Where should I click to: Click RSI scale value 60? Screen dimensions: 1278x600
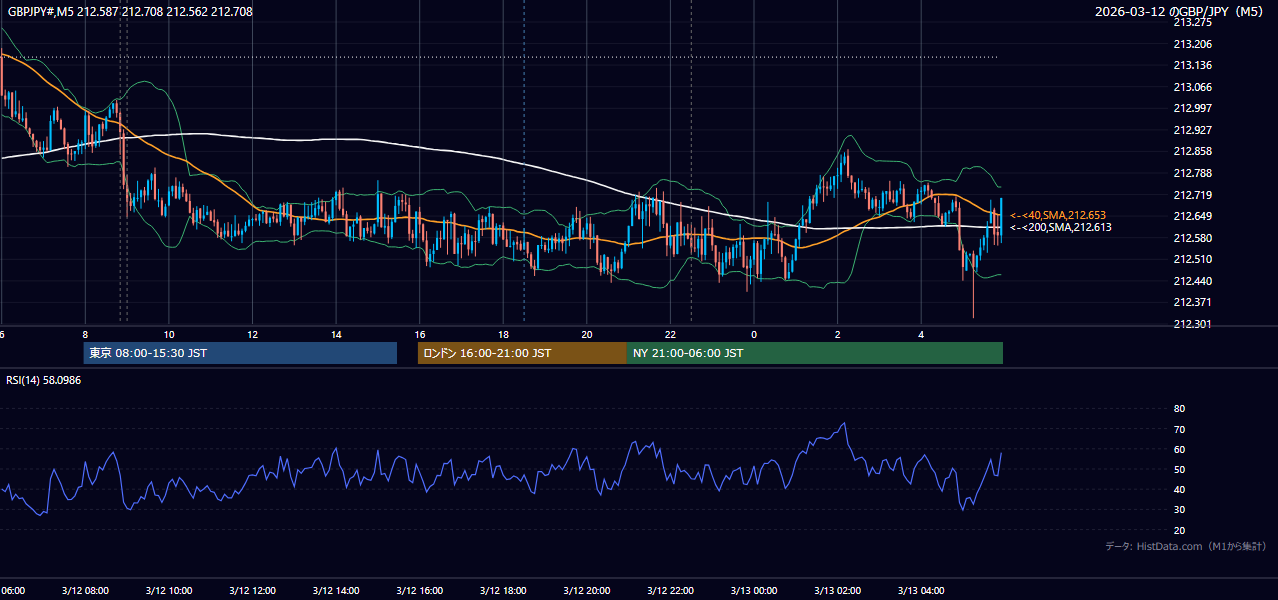[x=1179, y=449]
